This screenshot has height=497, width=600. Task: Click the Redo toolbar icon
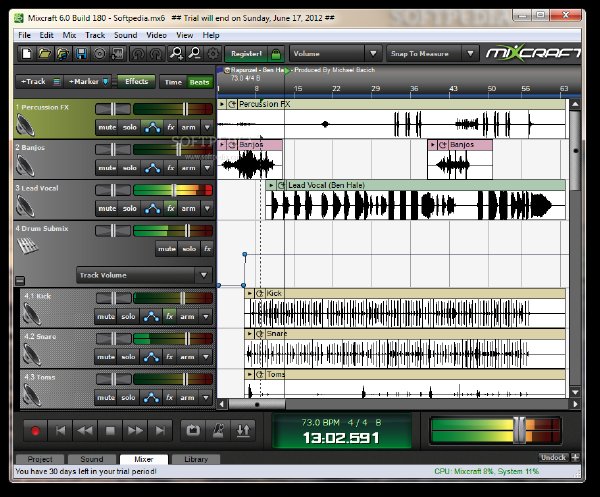(156, 54)
